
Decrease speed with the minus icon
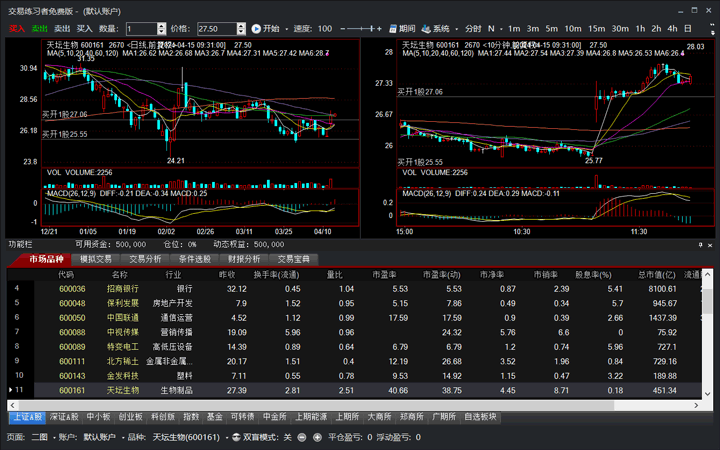click(343, 29)
